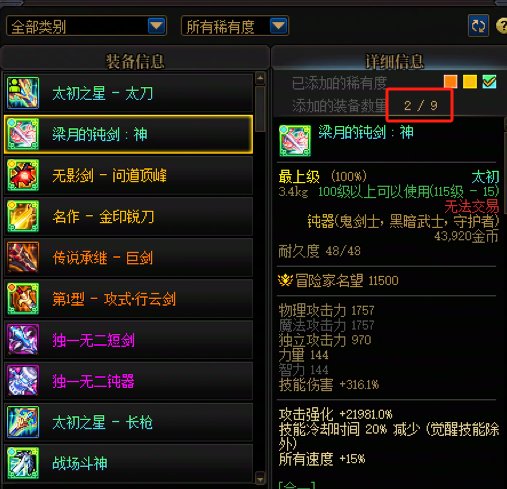The image size is (507, 489).
Task: Toggle the orange rarity filter box
Action: click(450, 82)
